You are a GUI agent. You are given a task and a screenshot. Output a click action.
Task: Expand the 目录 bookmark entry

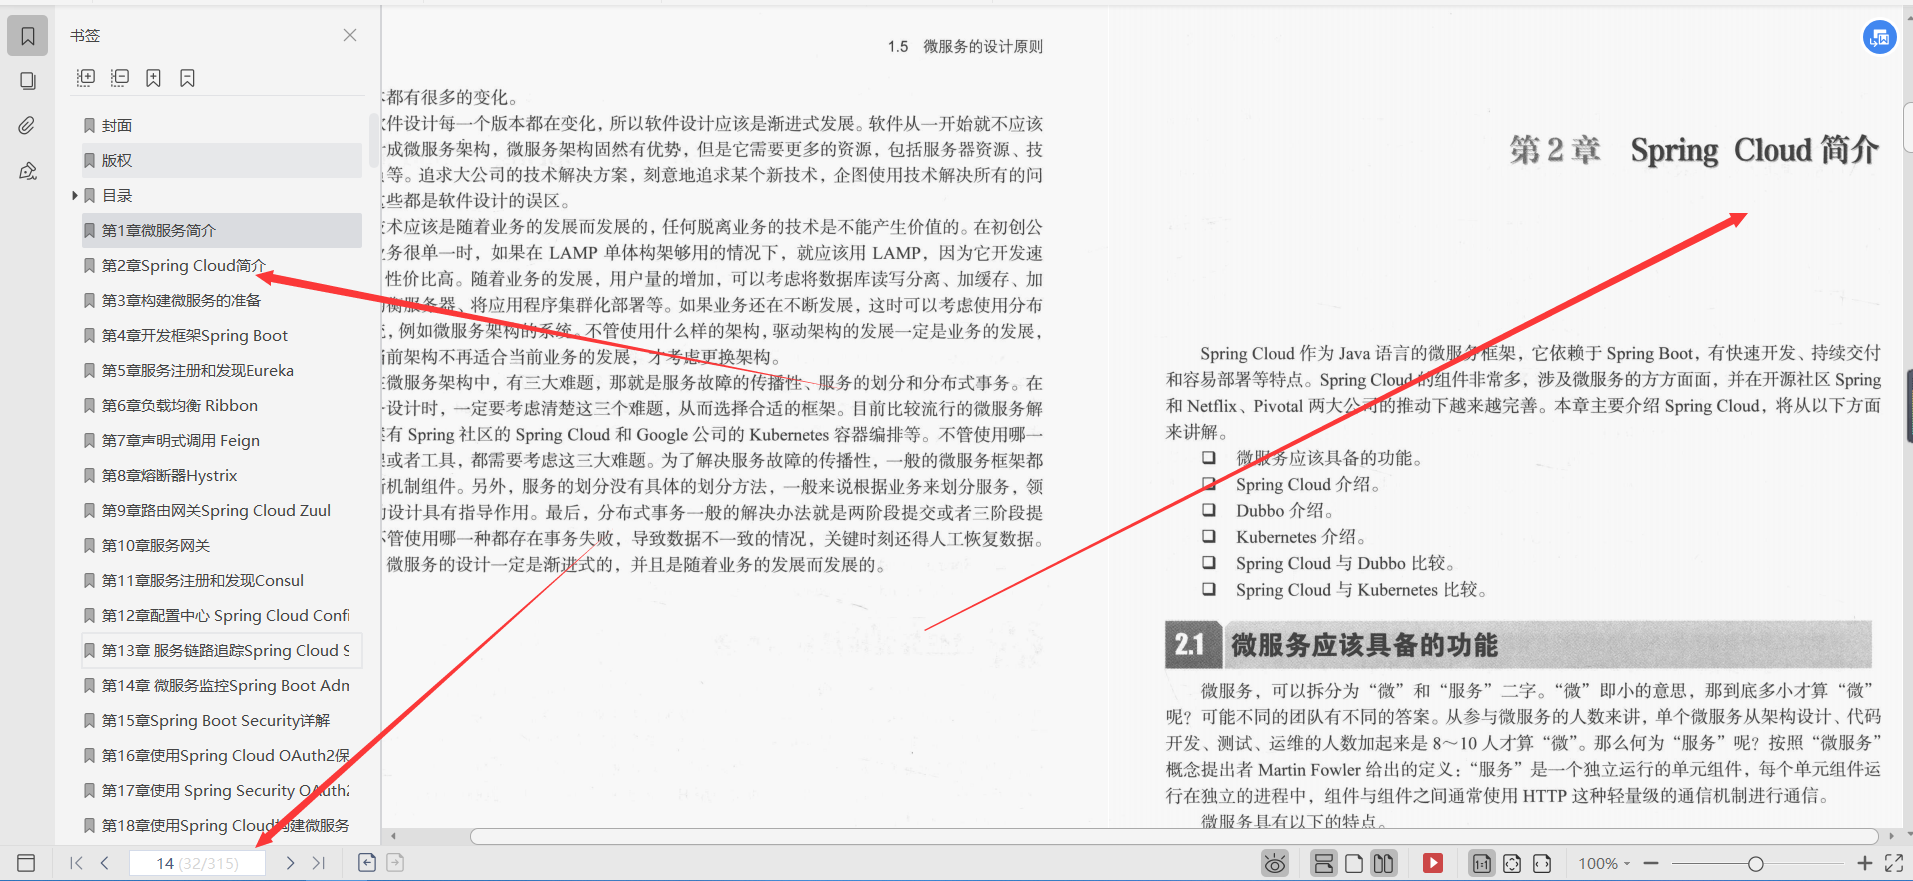74,195
